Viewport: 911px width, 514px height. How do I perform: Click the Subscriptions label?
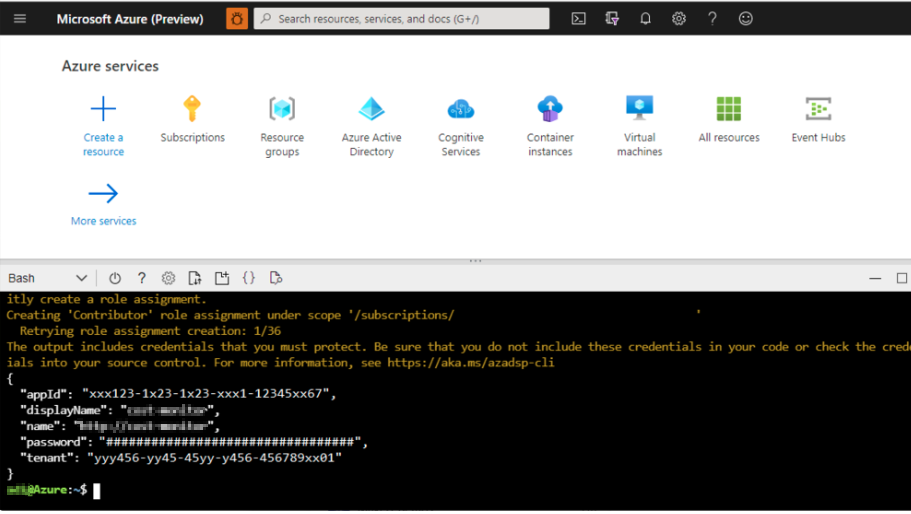[x=192, y=138]
